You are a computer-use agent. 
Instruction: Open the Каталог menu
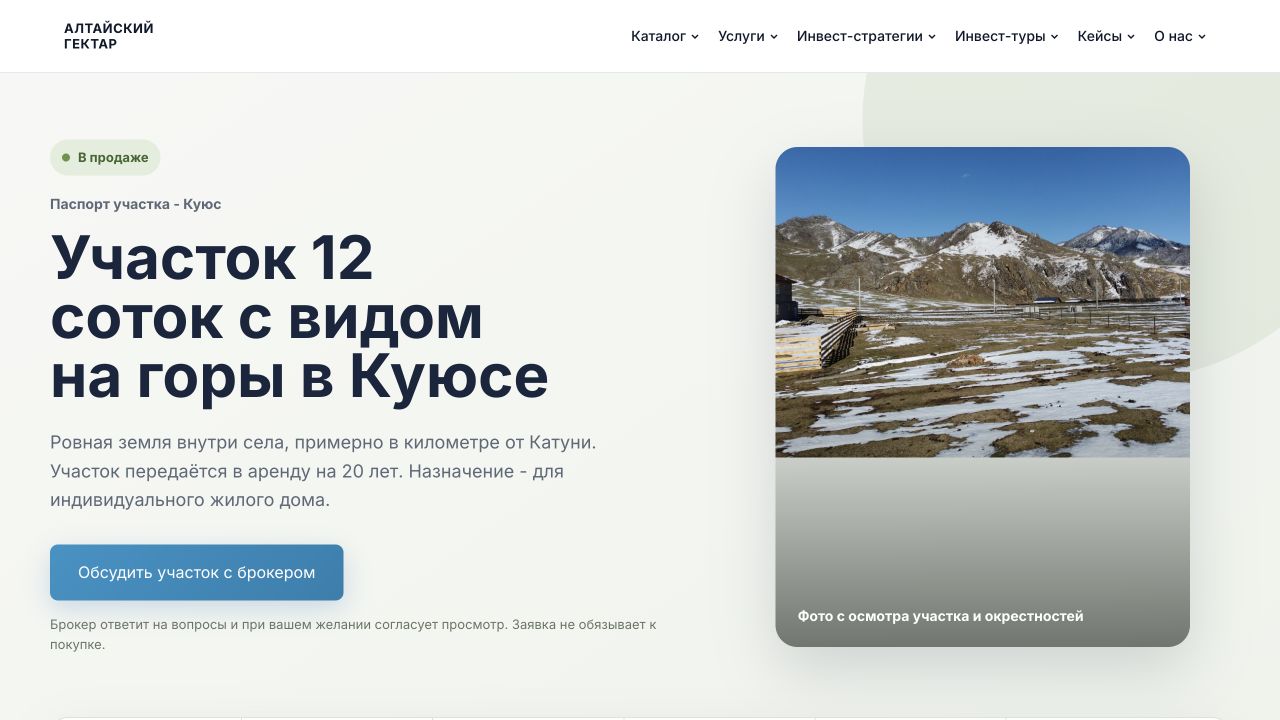point(665,36)
